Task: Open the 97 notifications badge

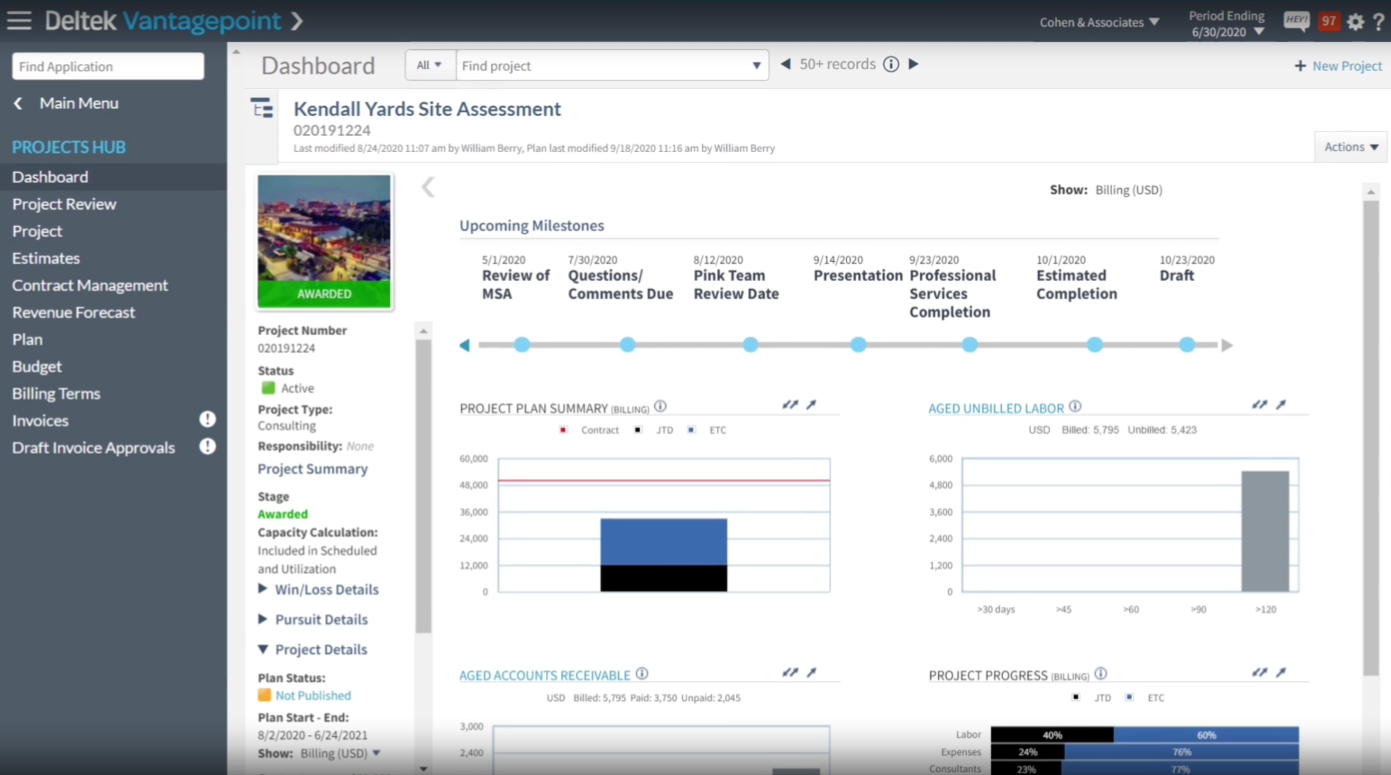Action: (x=1329, y=21)
